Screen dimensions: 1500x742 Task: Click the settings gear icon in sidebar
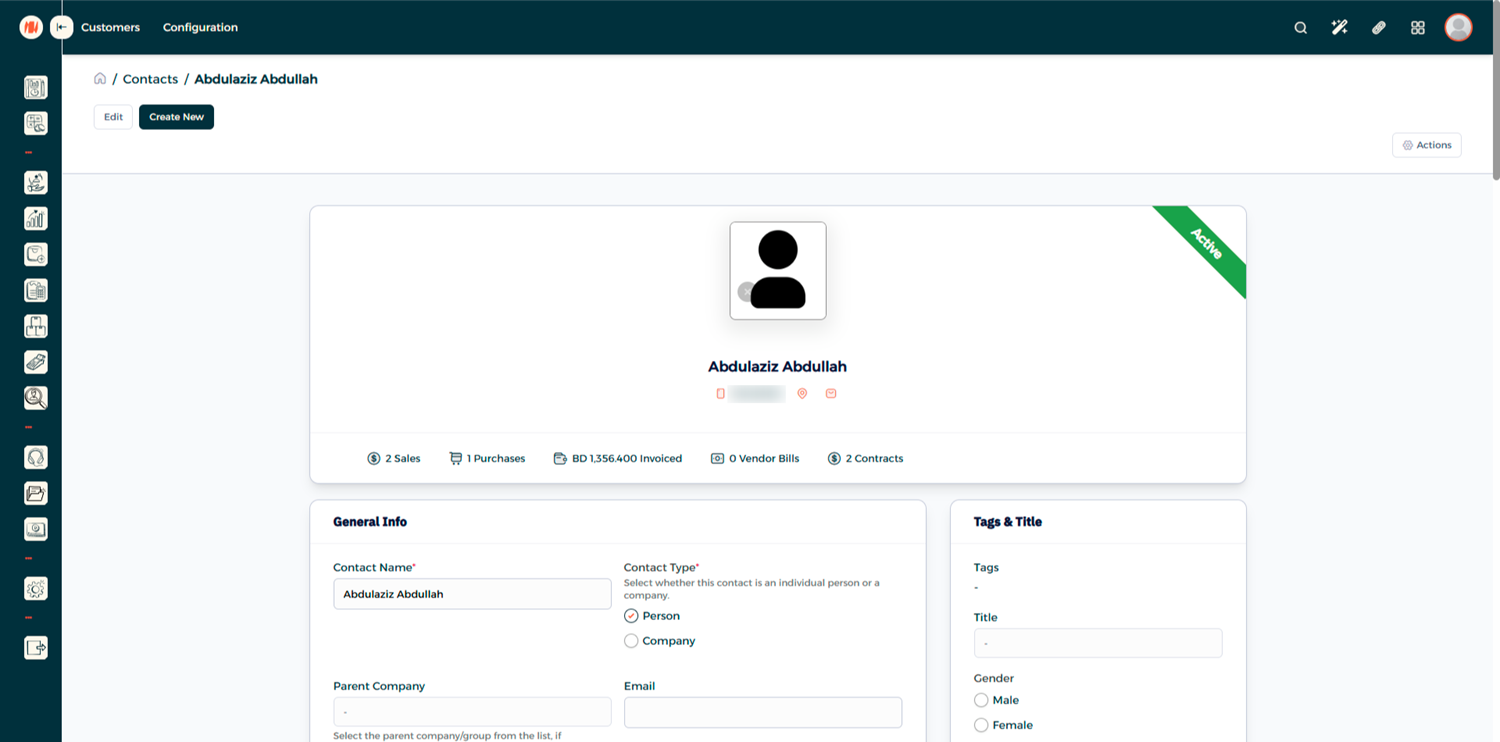(36, 589)
